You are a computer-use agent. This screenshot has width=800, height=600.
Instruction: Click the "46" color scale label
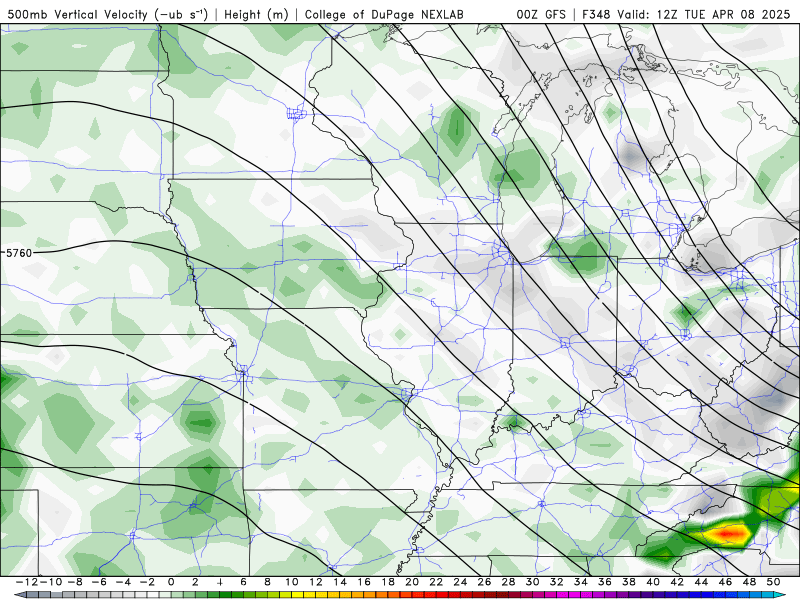(726, 582)
